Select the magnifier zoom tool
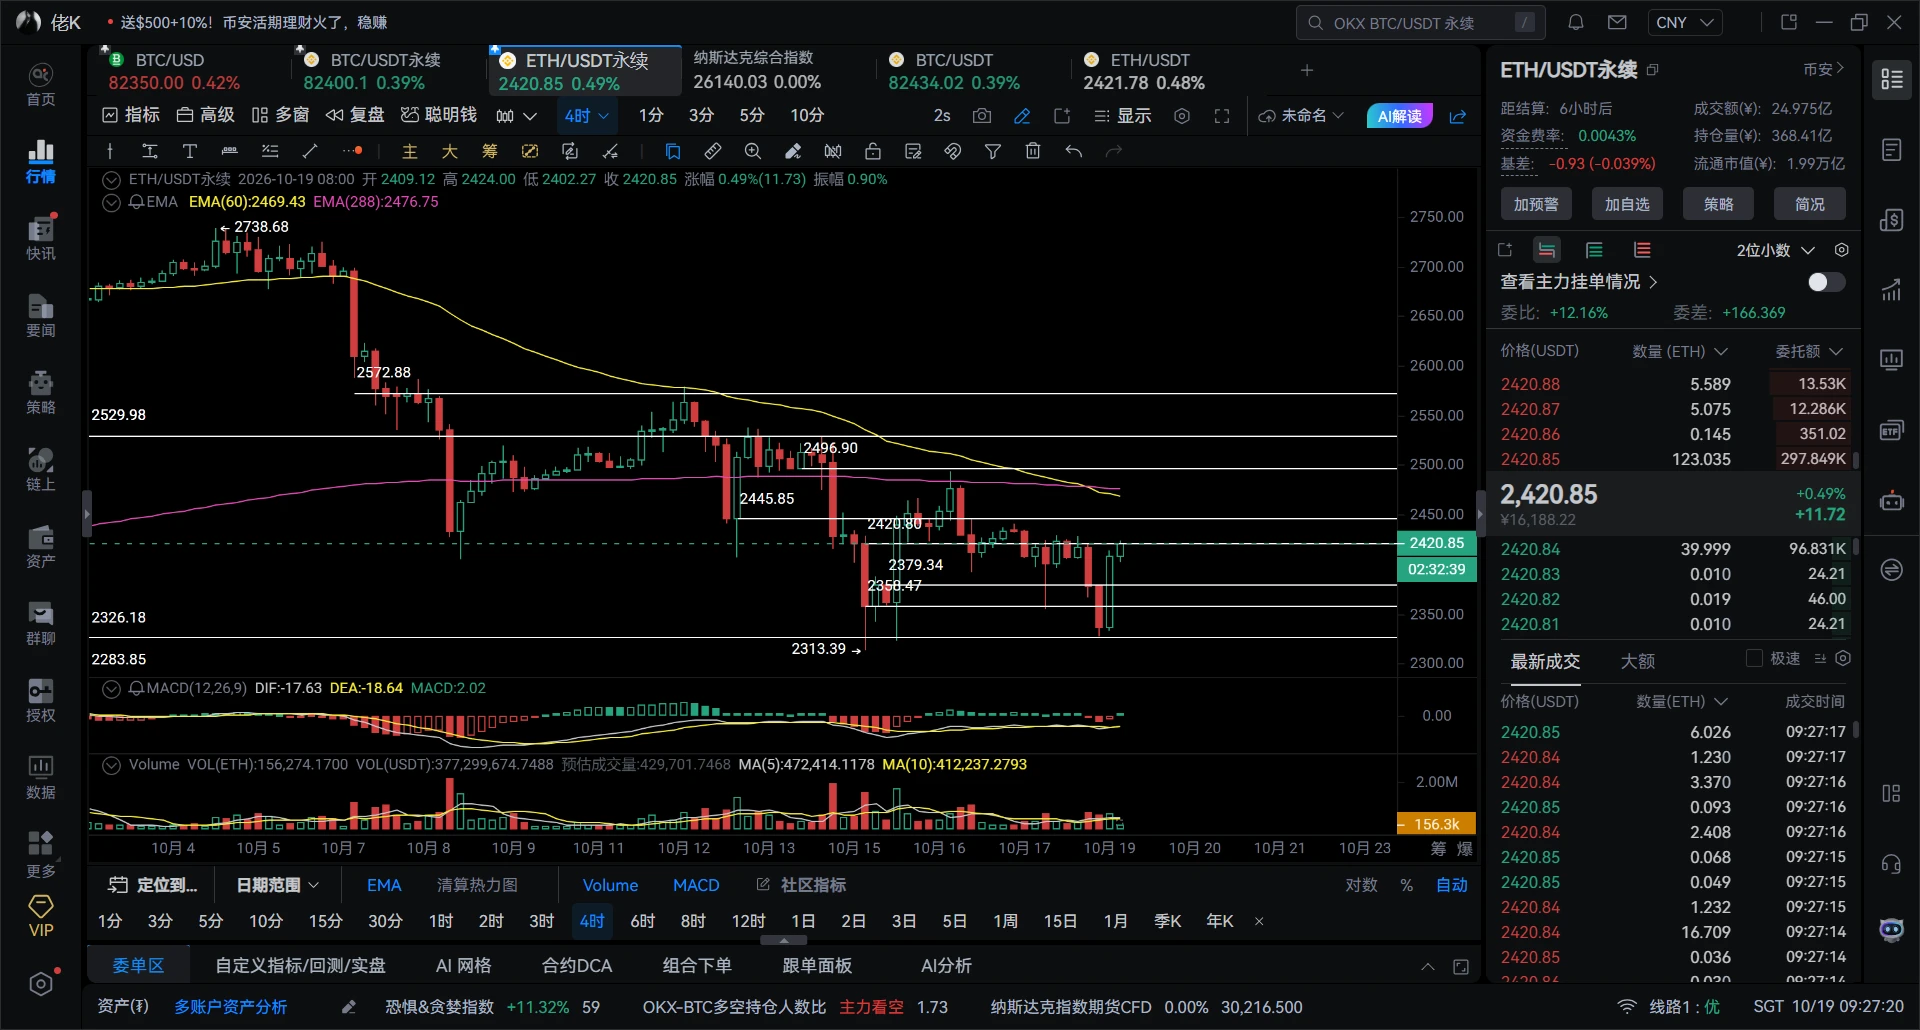 click(753, 151)
